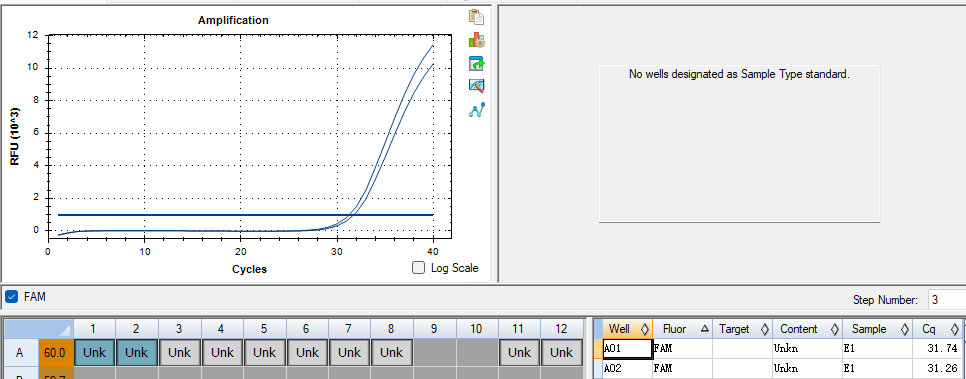Select plate column 1 header
The image size is (966, 379).
pos(94,329)
